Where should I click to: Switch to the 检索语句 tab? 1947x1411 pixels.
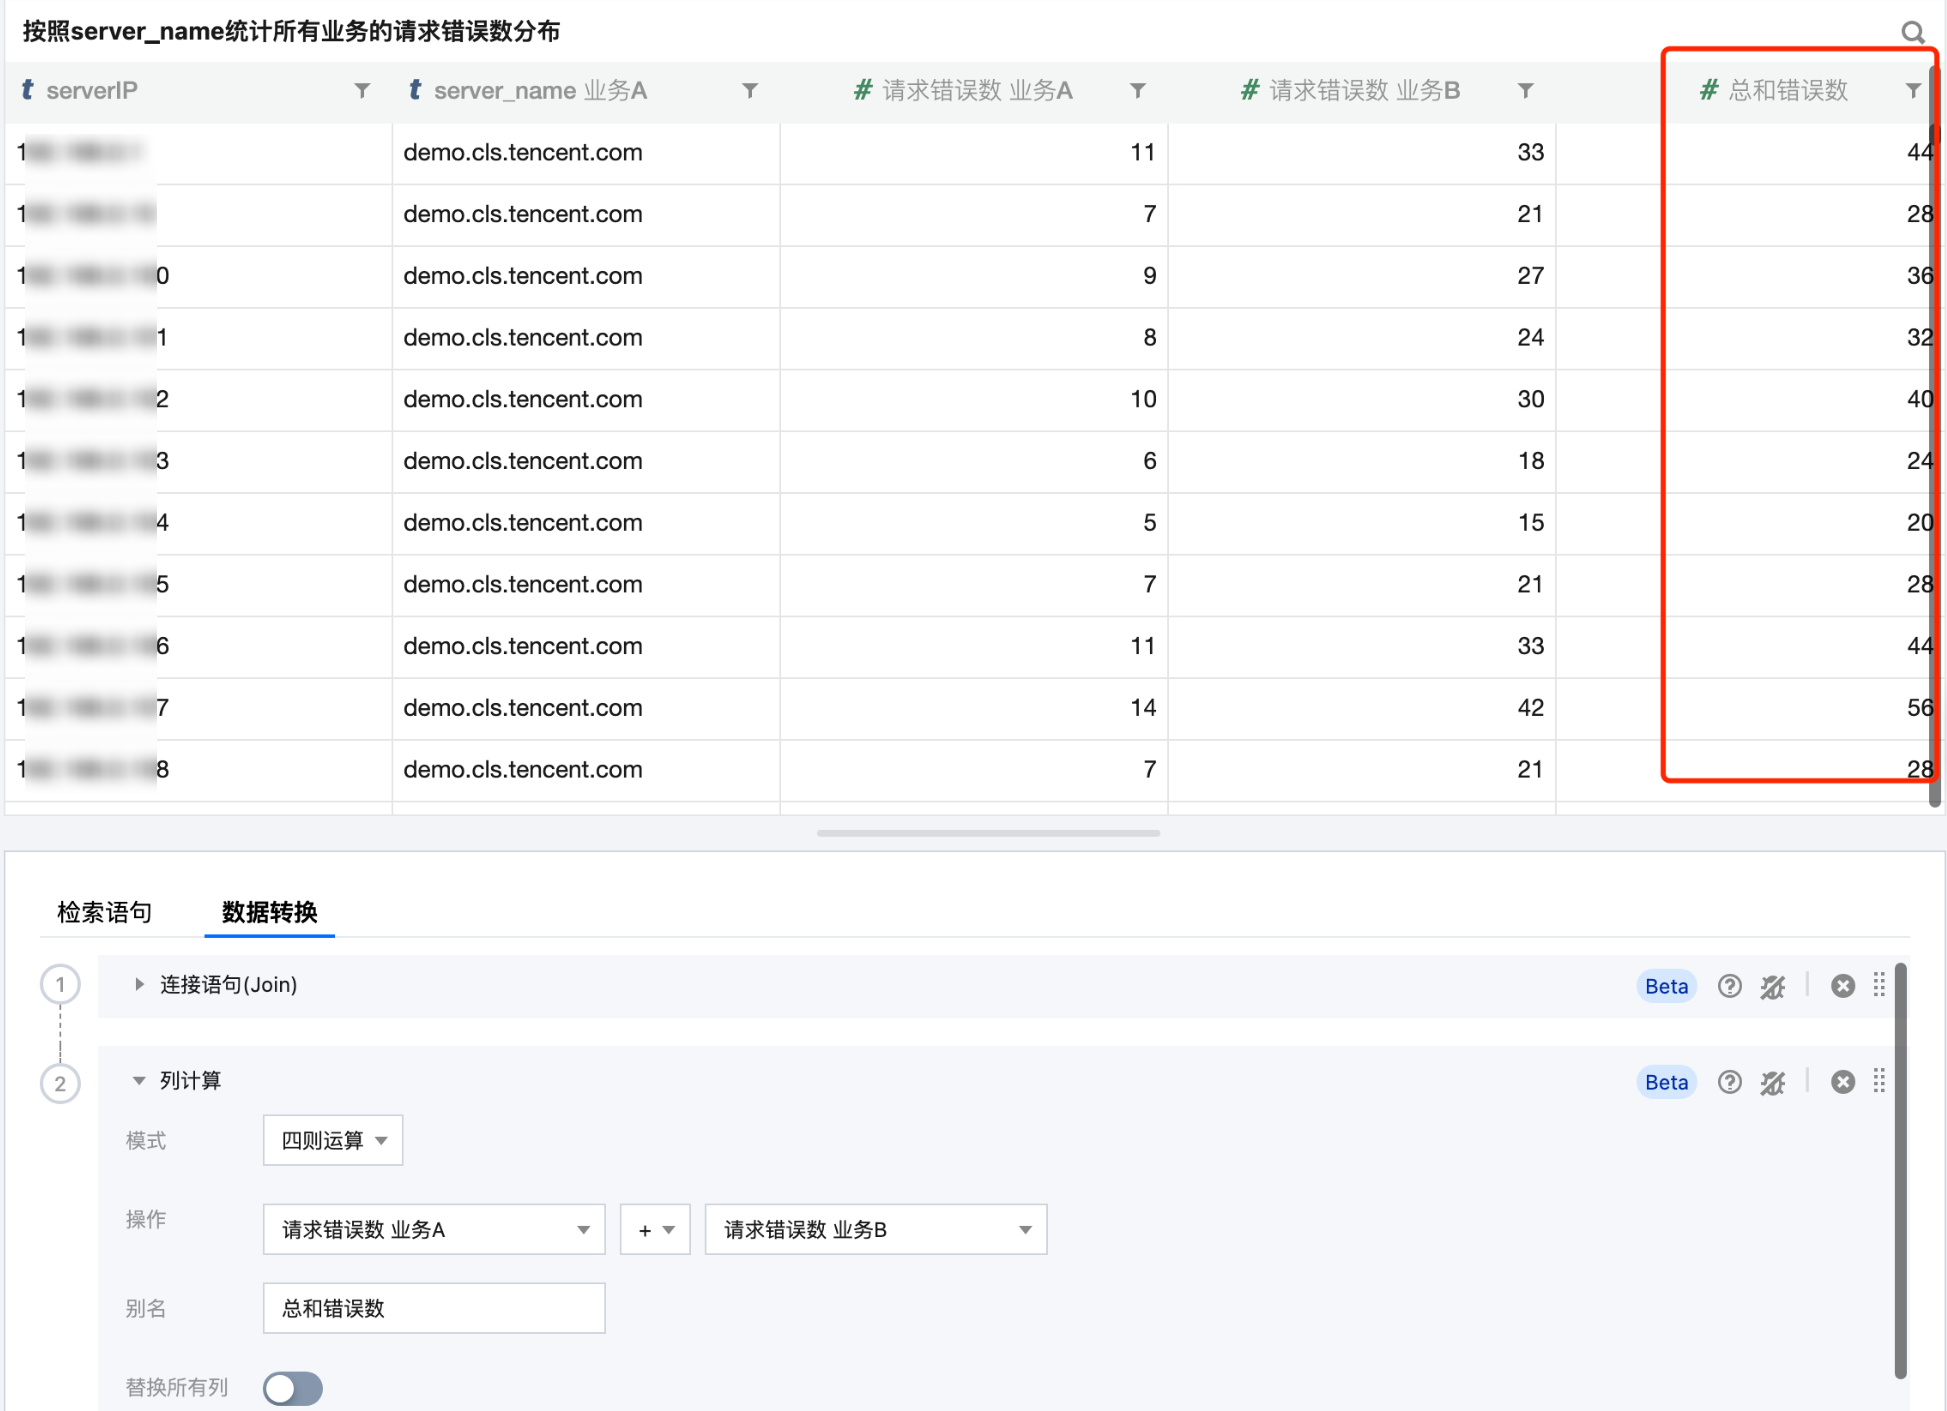point(104,912)
